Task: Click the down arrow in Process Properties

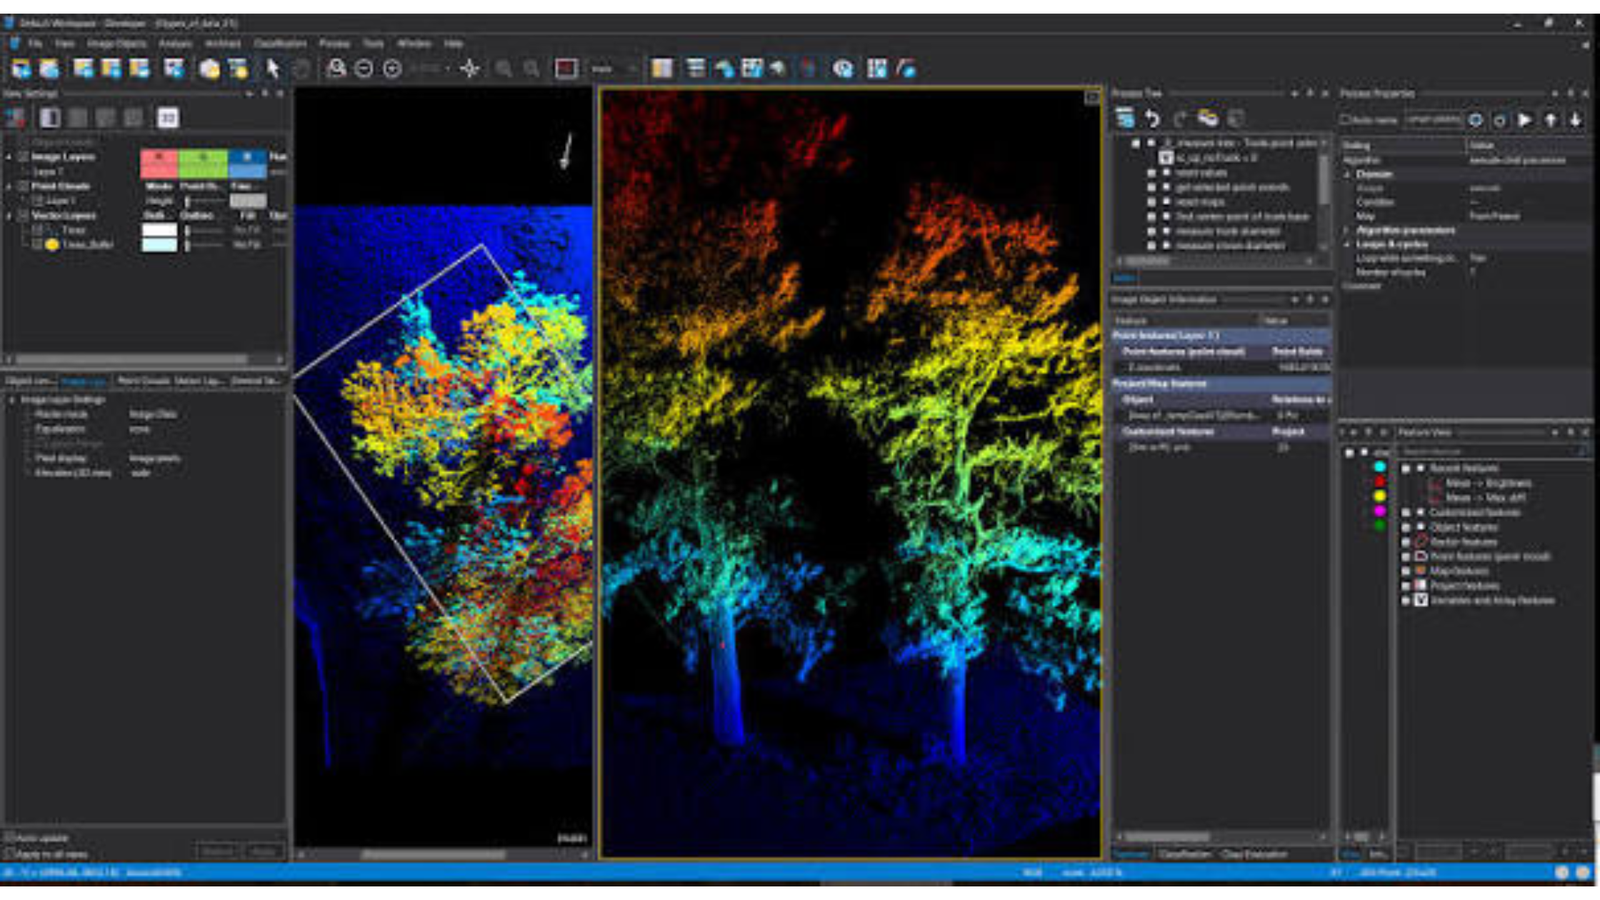Action: pyautogui.click(x=1575, y=120)
